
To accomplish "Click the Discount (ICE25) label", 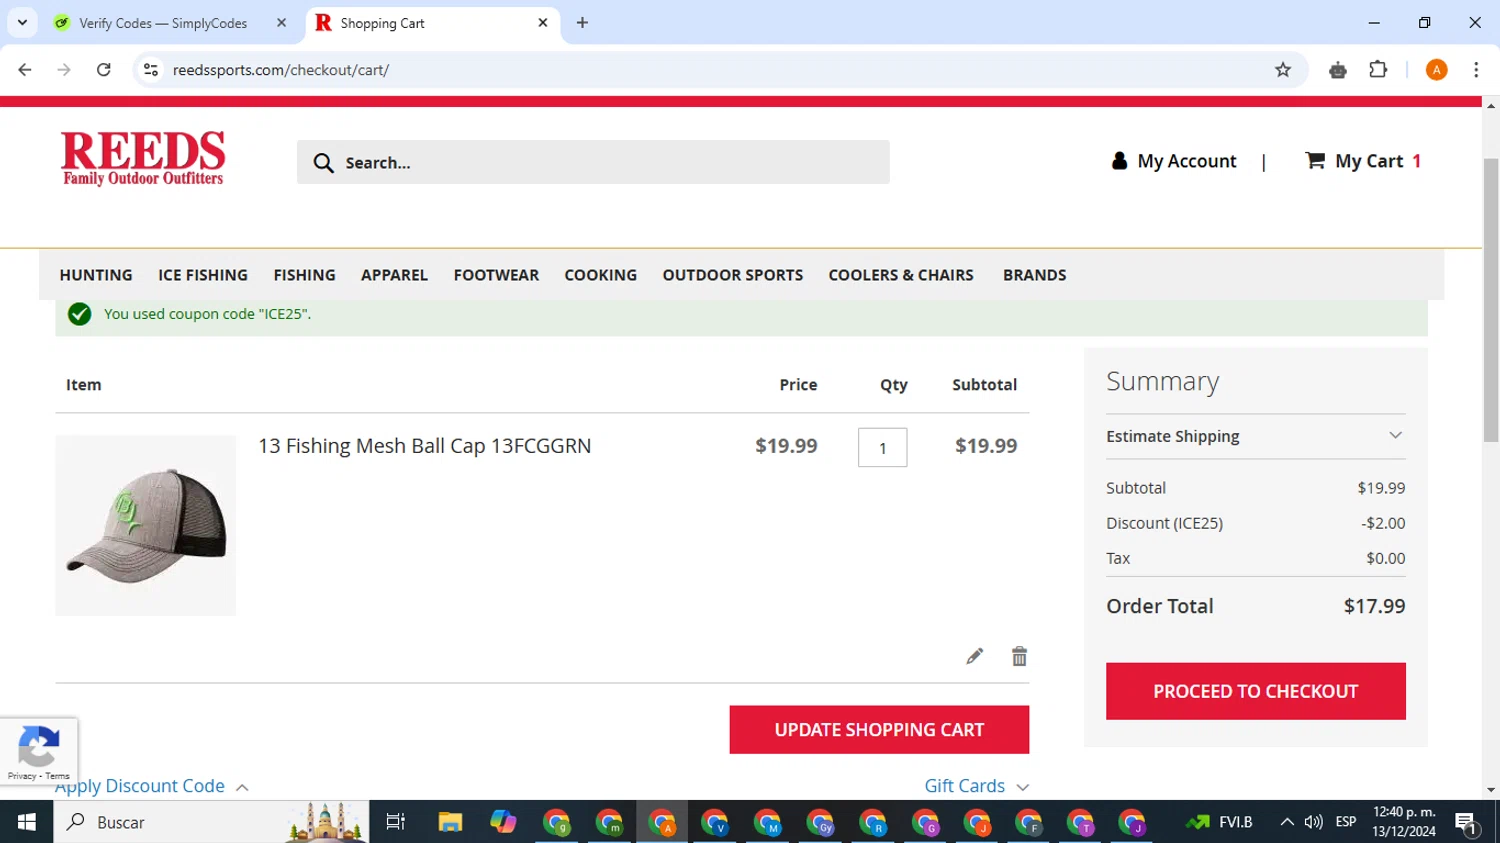I will click(1164, 523).
